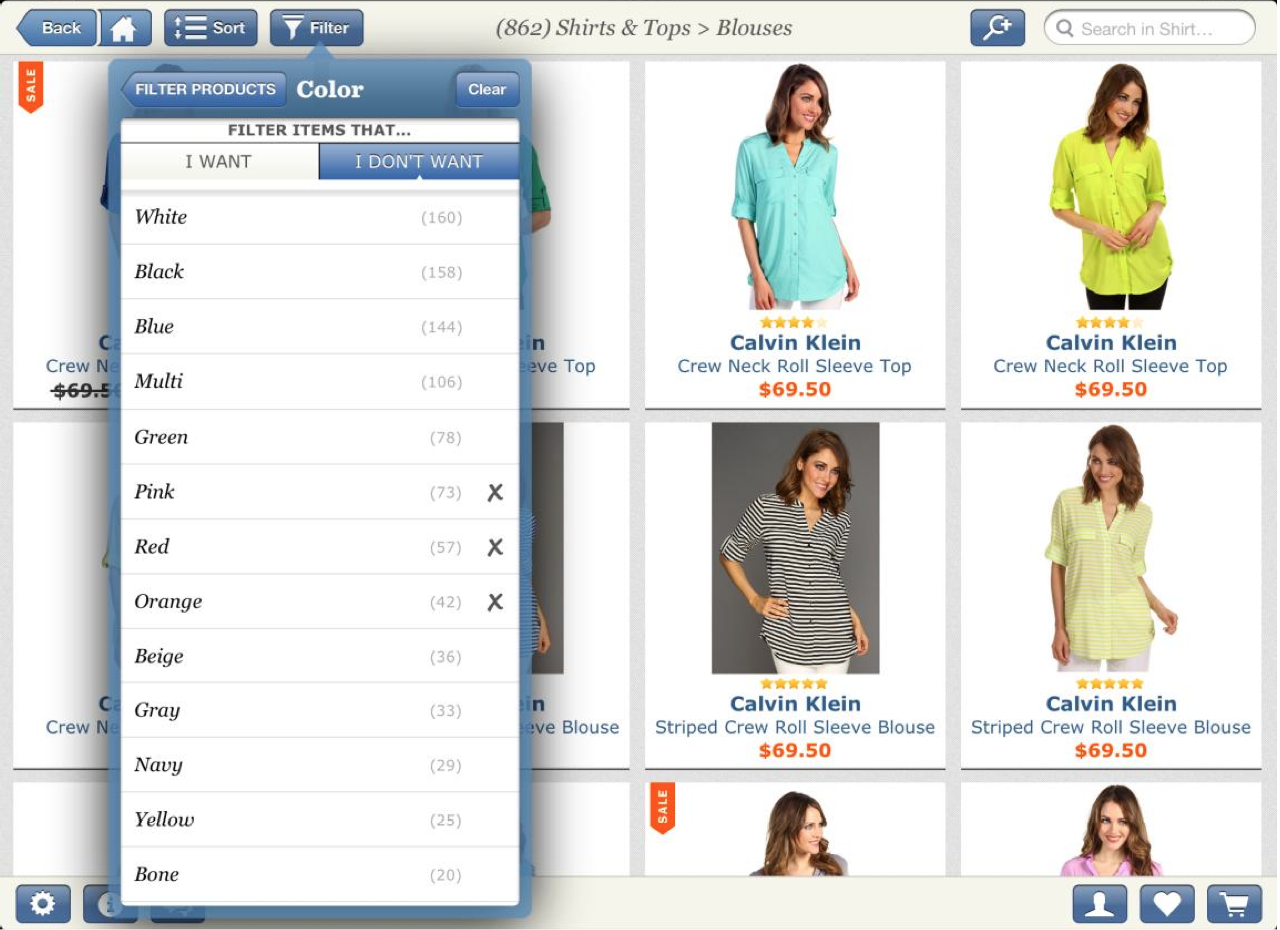Image resolution: width=1280 pixels, height=930 pixels.
Task: Exclude the White color row
Action: click(320, 217)
